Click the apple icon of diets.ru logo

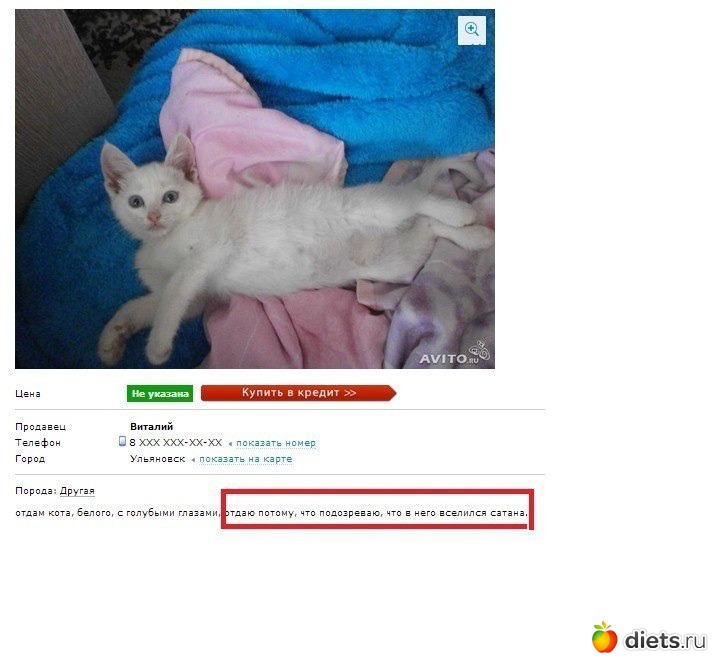[x=604, y=637]
